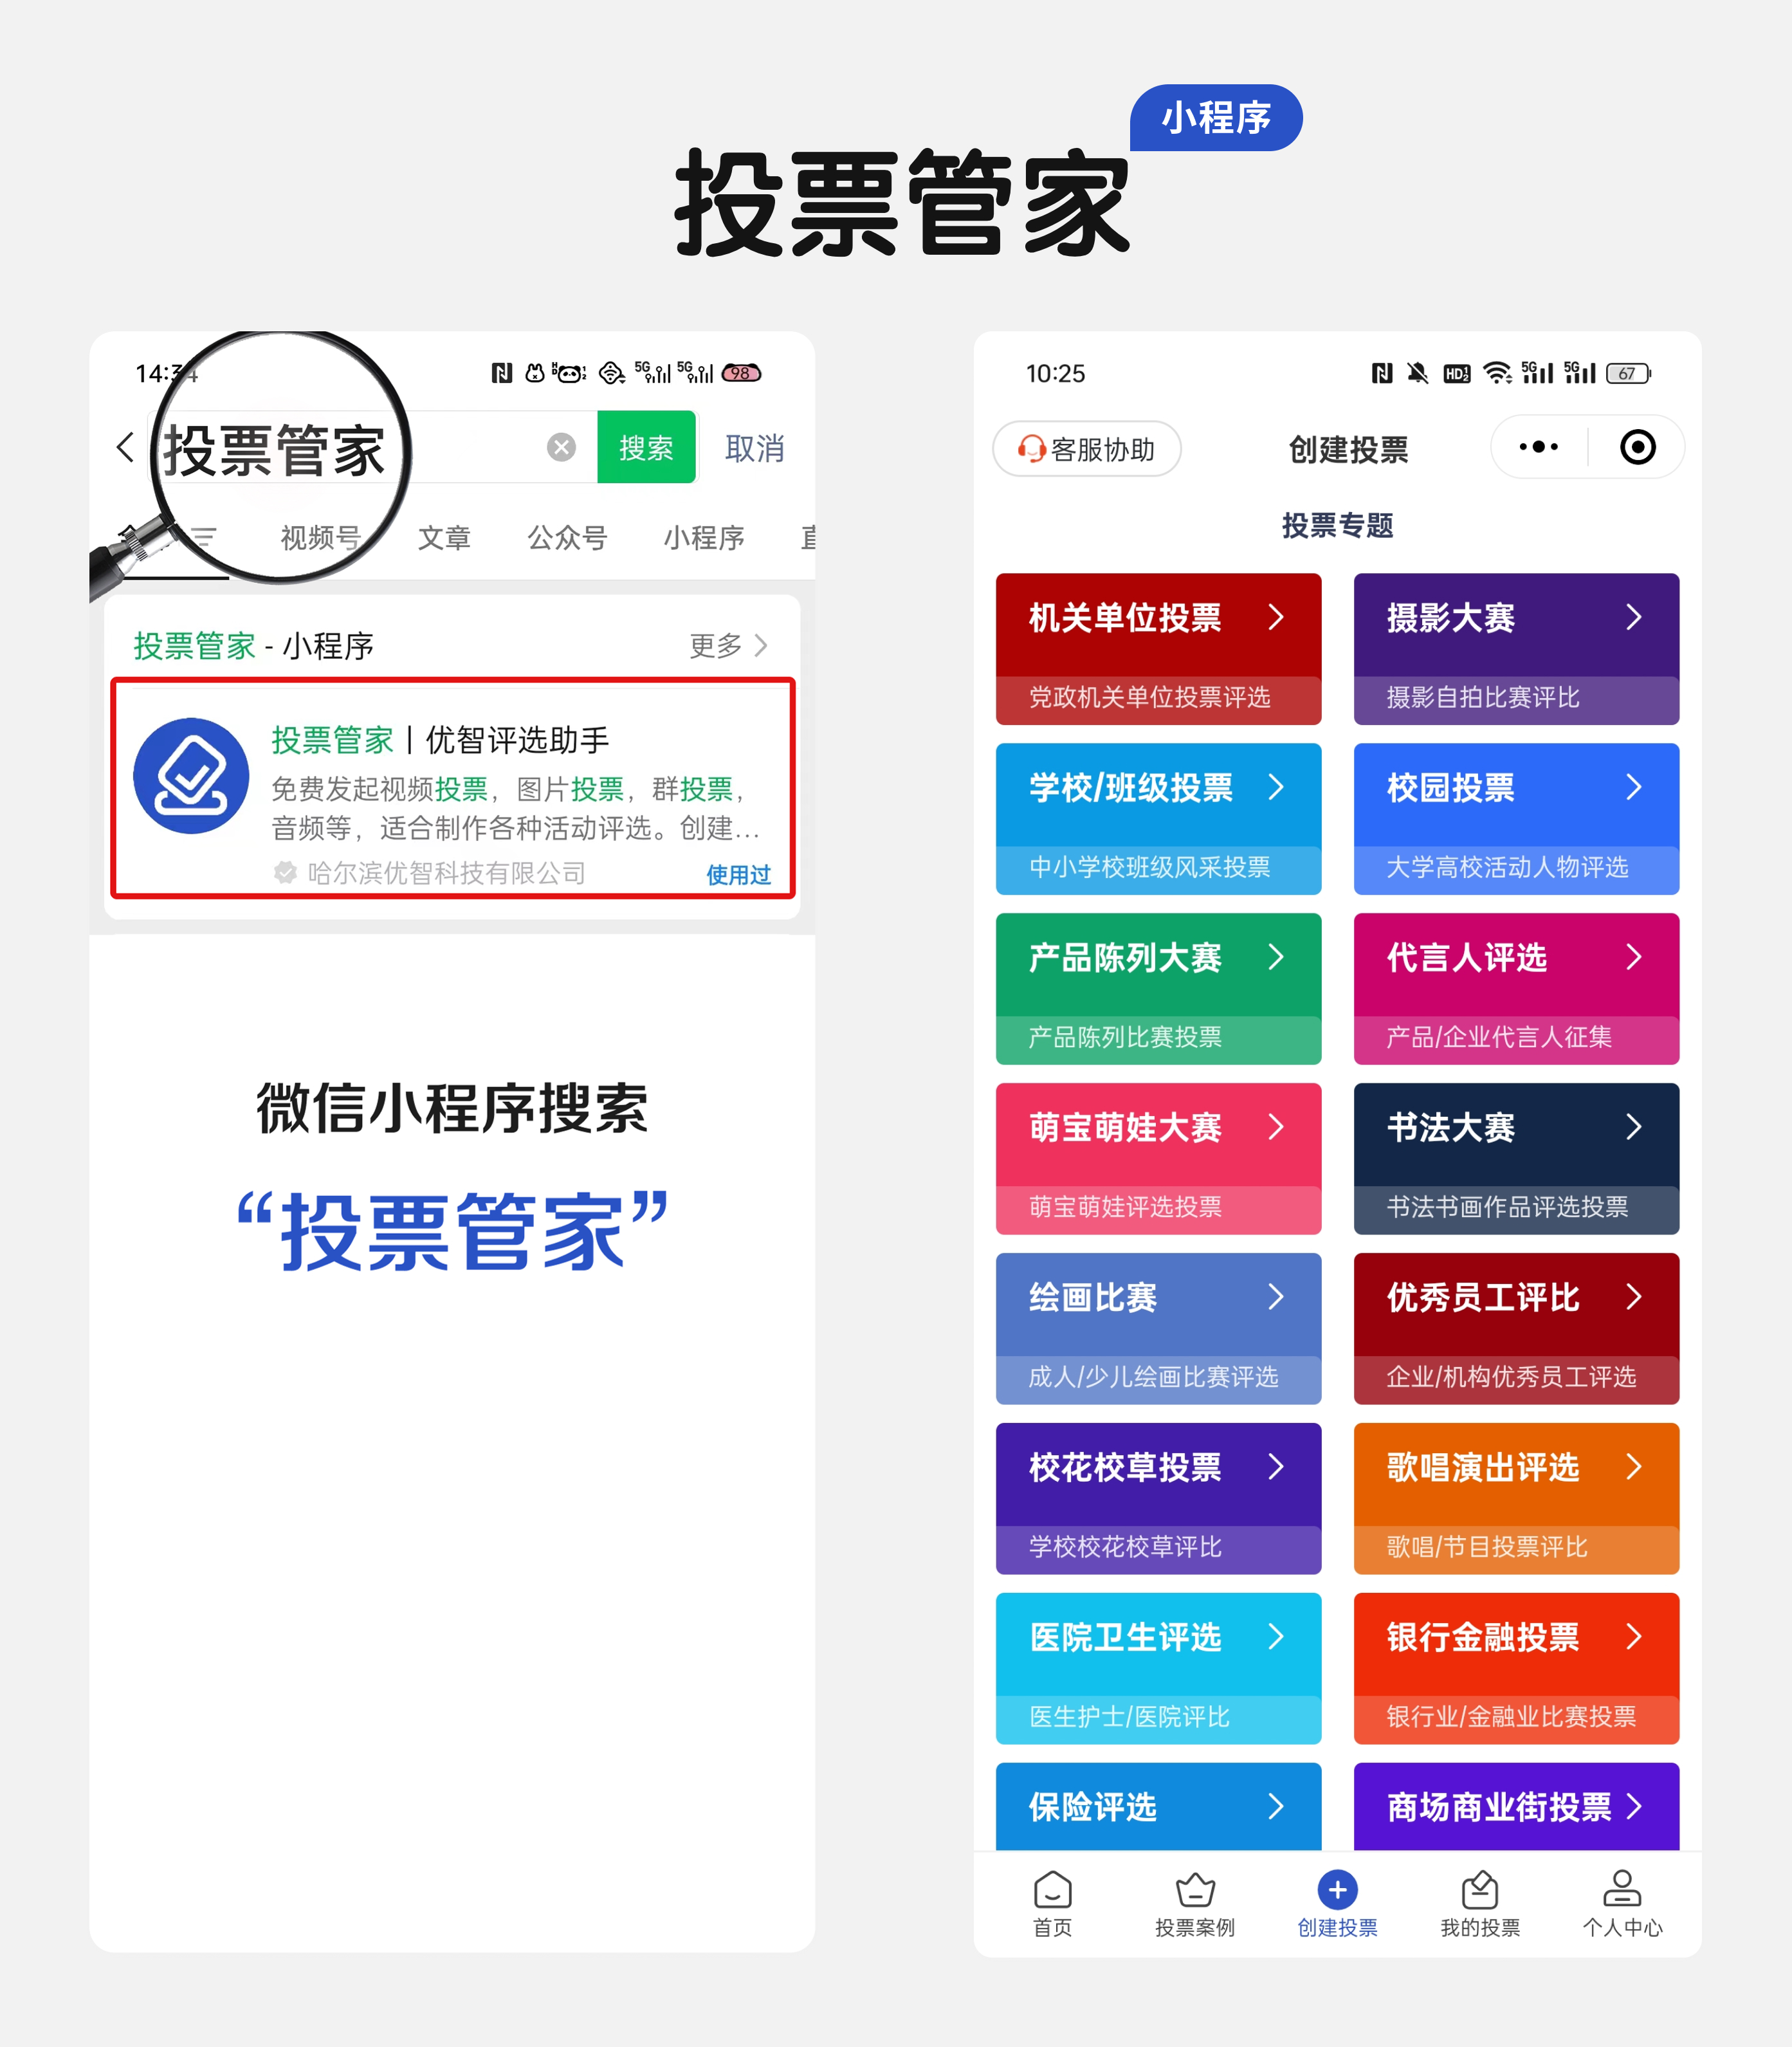Open 我的投票 bottom tab
The width and height of the screenshot is (1792, 2047).
[x=1479, y=1904]
